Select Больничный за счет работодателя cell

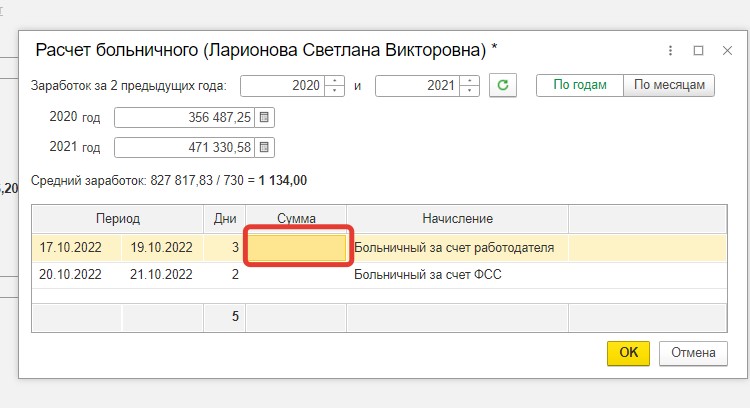[457, 247]
